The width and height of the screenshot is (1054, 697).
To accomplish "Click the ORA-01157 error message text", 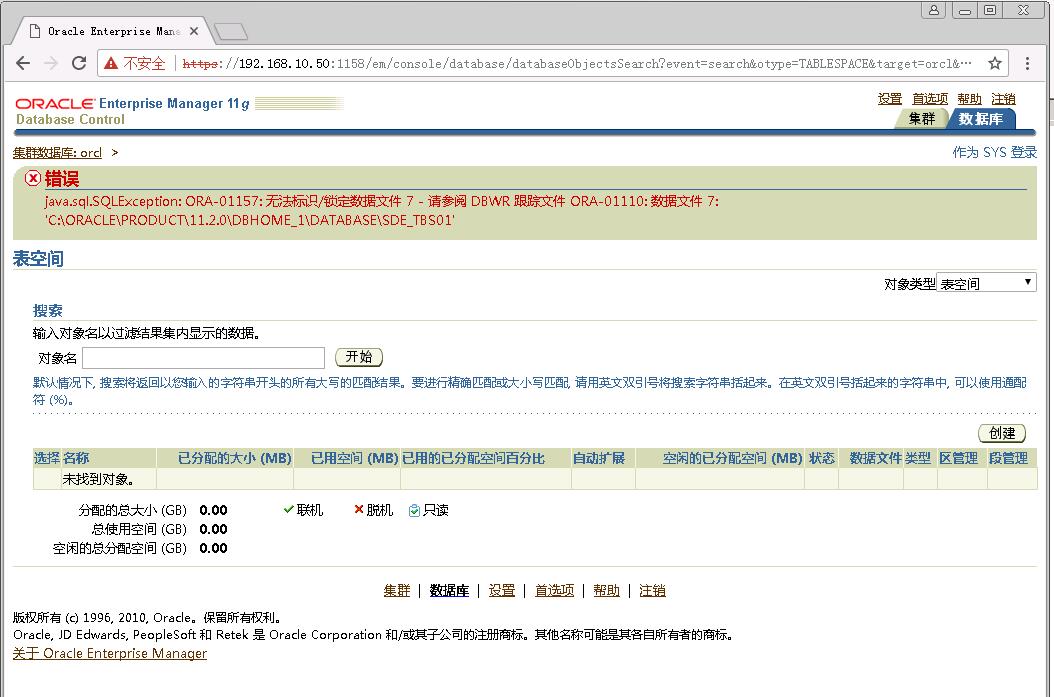I will [382, 210].
